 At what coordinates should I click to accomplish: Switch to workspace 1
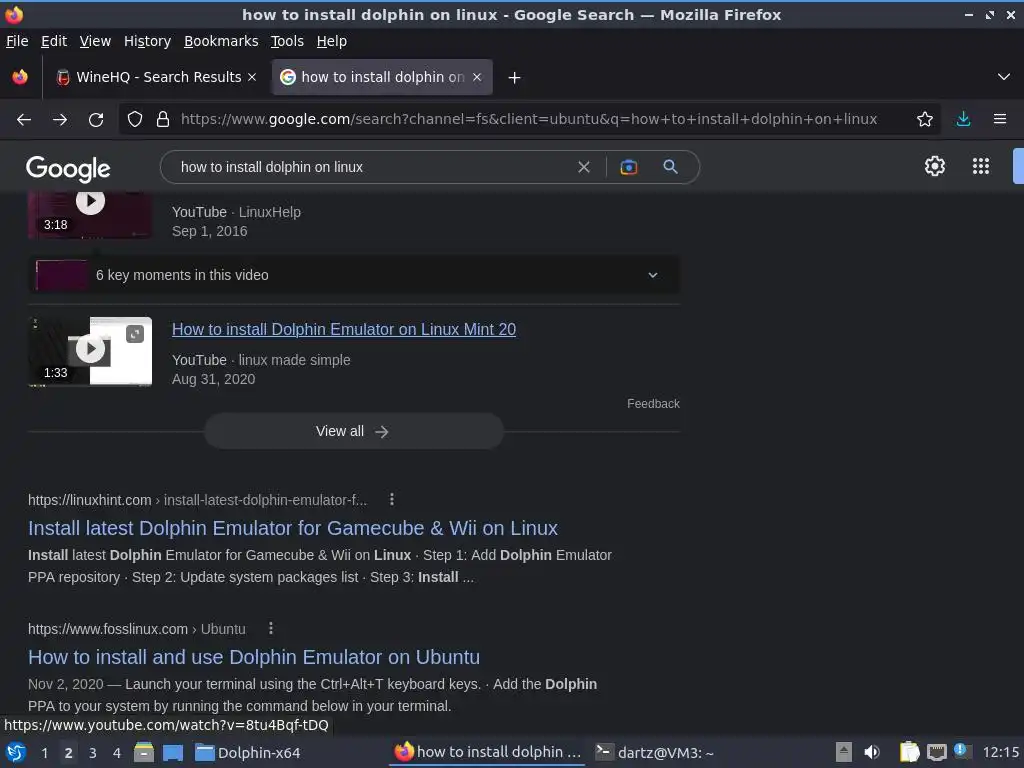point(44,753)
